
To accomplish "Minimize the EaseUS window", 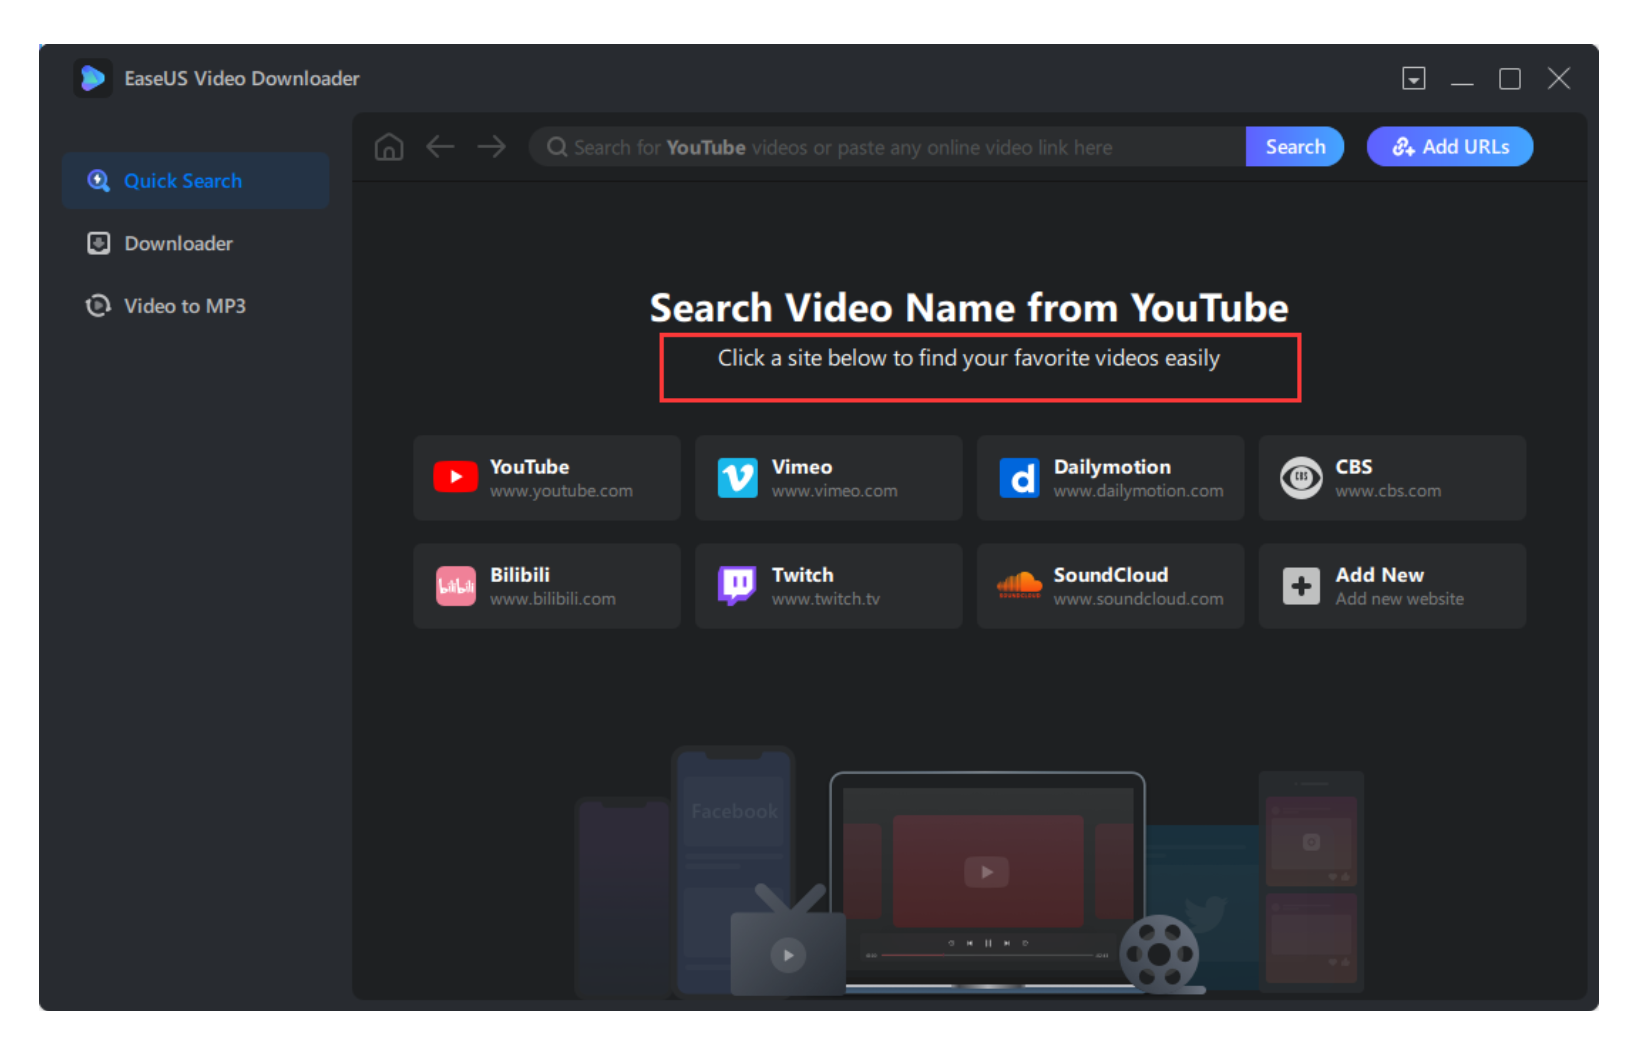I will click(x=1462, y=84).
